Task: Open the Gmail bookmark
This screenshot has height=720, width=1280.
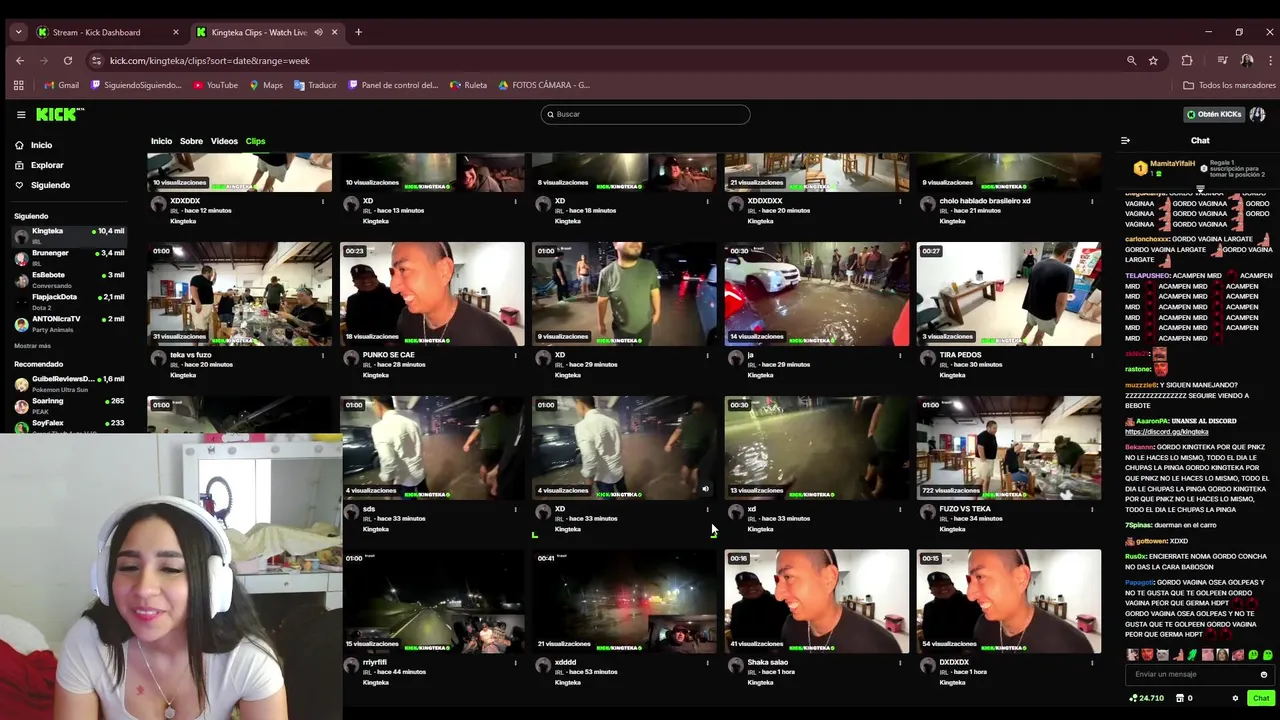Action: point(61,85)
